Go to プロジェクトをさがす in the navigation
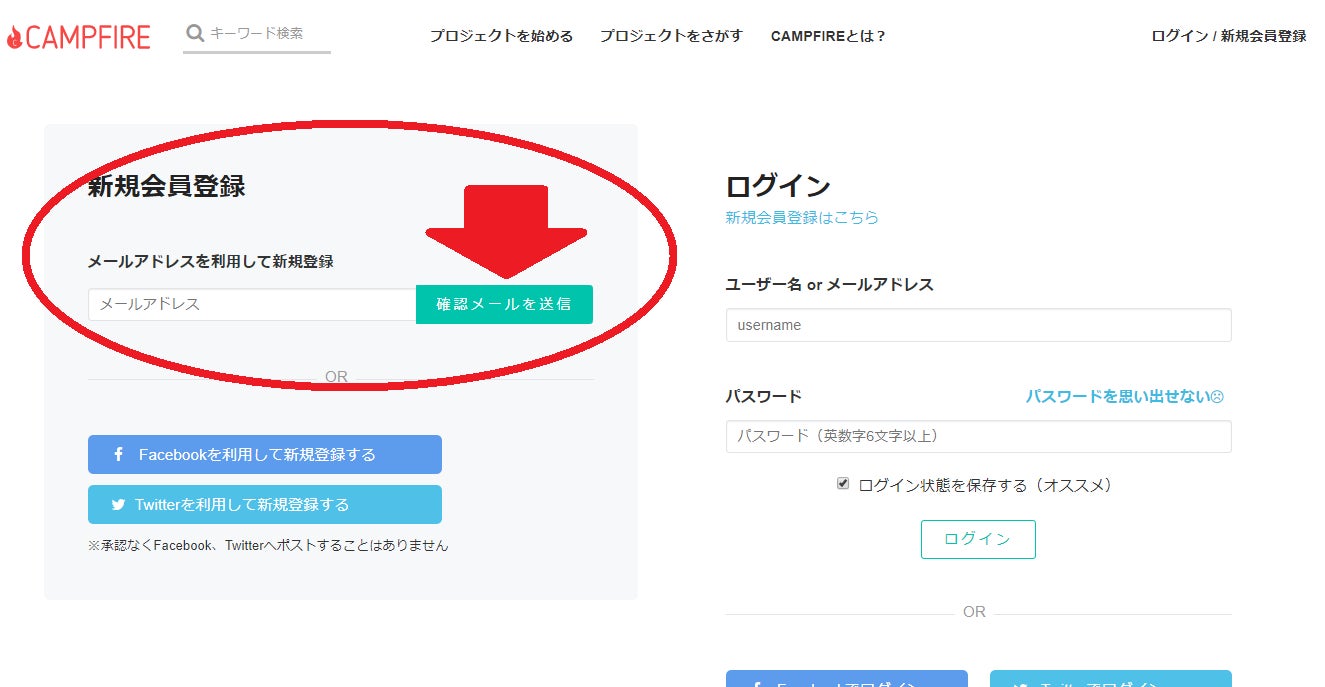Image resolution: width=1325 pixels, height=687 pixels. [671, 36]
